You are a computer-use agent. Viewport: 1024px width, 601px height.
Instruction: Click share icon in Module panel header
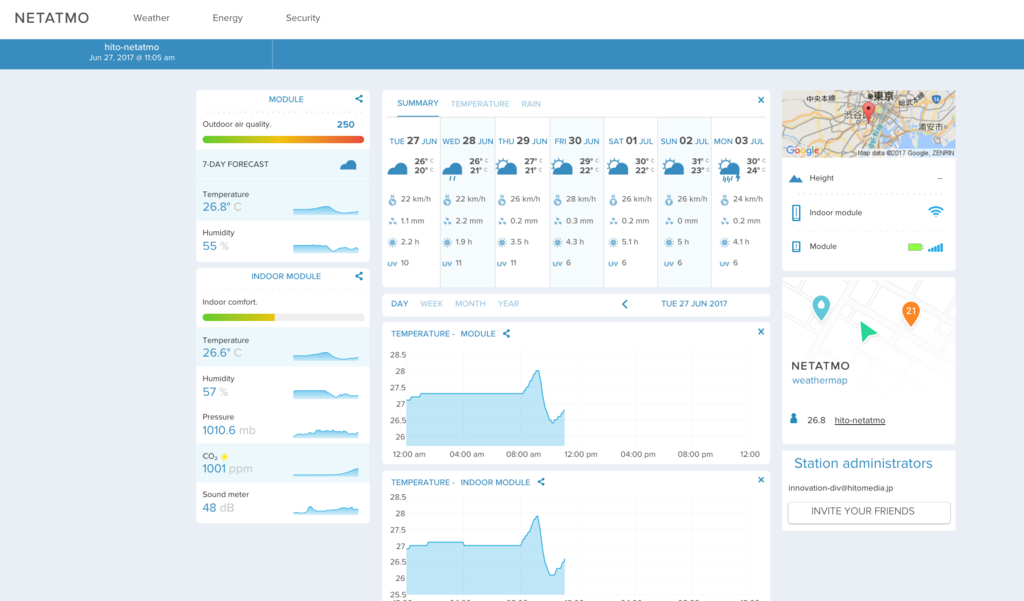[359, 99]
